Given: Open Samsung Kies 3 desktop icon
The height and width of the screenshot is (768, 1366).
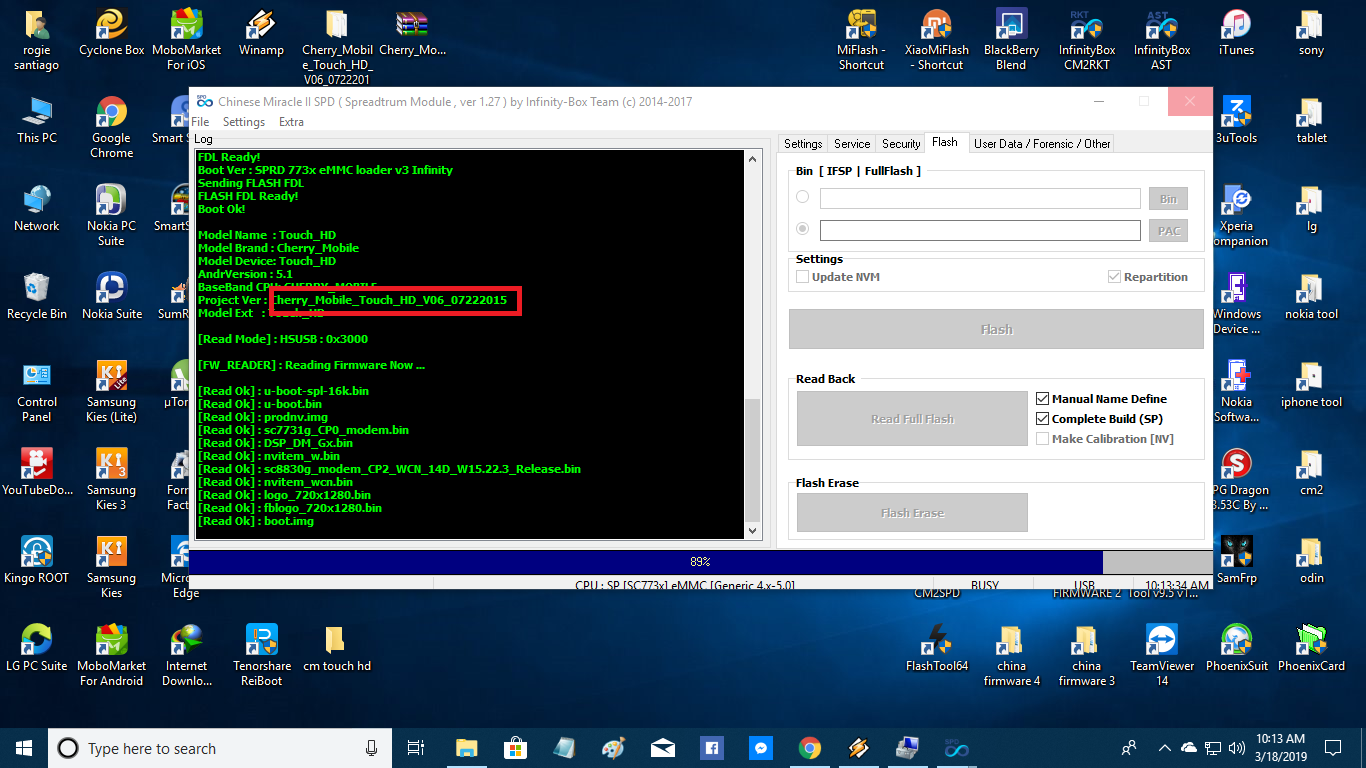Looking at the screenshot, I should tap(111, 480).
